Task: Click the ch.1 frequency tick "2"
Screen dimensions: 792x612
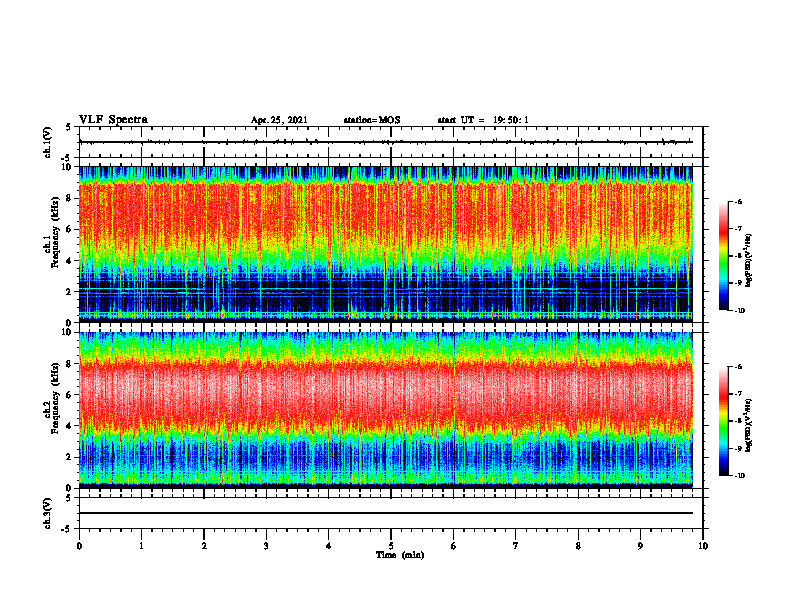Action: 69,291
